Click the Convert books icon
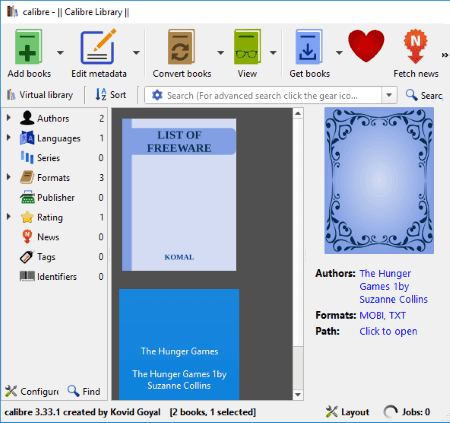Image resolution: width=450 pixels, height=423 pixels. [181, 47]
